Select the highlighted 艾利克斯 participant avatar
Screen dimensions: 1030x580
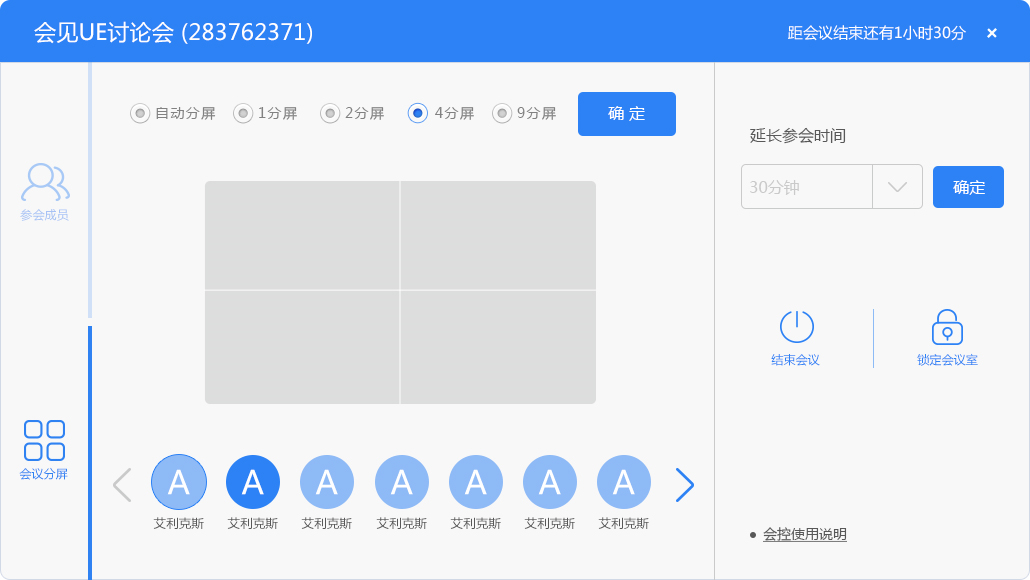[x=253, y=481]
